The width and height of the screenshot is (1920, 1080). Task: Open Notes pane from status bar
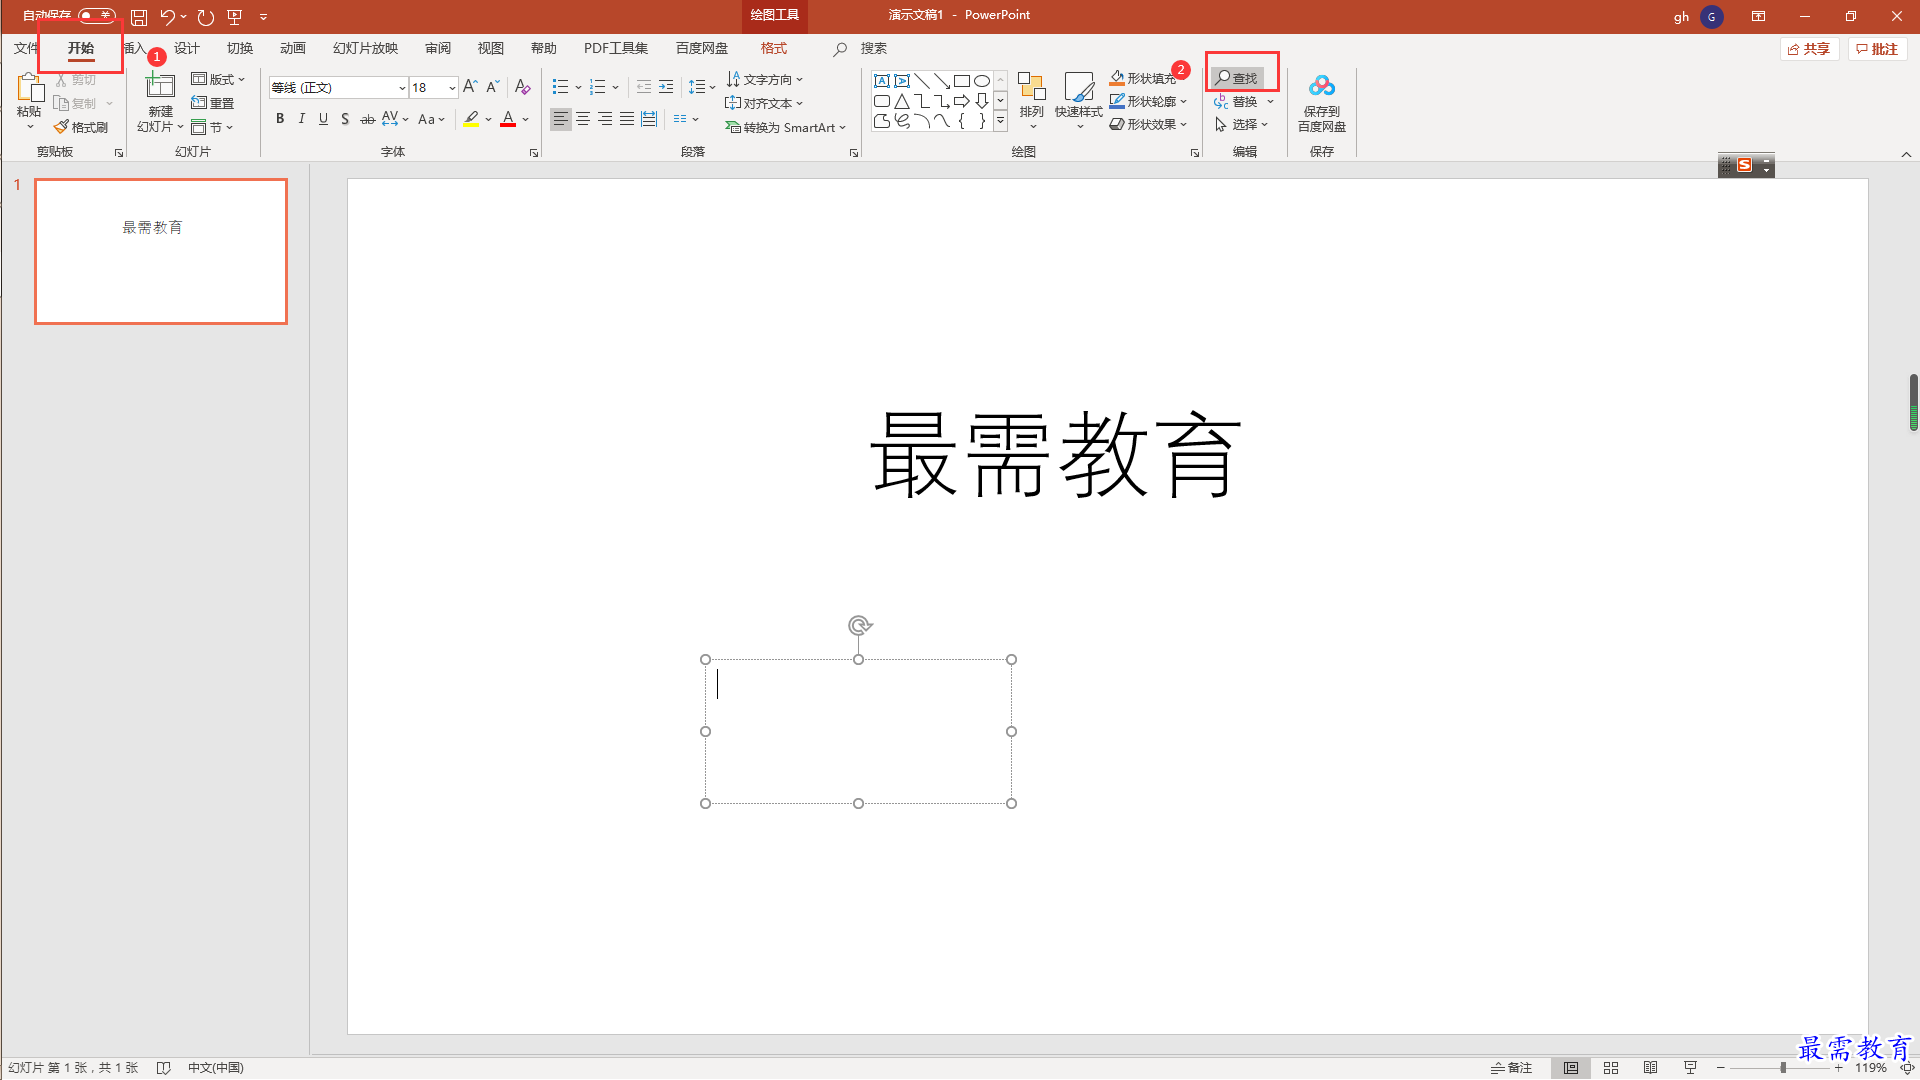(1511, 1068)
